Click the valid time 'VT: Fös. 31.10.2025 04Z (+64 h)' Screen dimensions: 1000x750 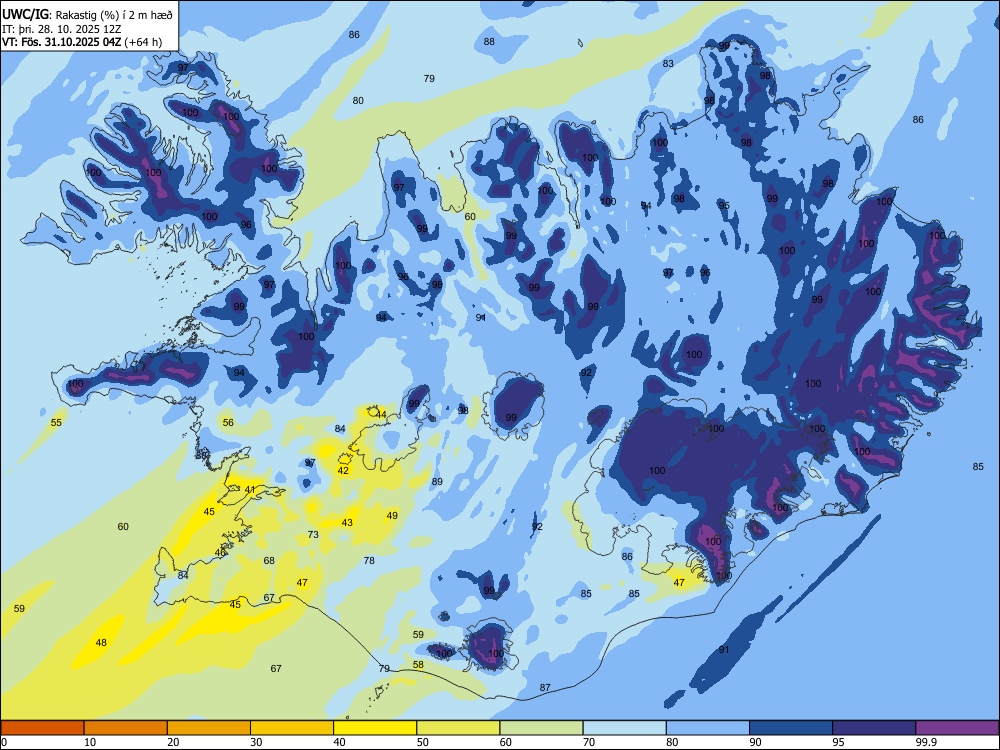(x=82, y=42)
